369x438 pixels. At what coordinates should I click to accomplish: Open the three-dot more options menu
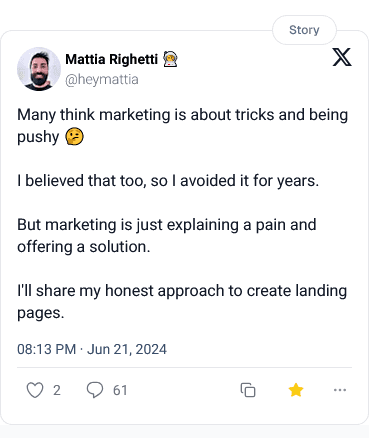(x=340, y=390)
